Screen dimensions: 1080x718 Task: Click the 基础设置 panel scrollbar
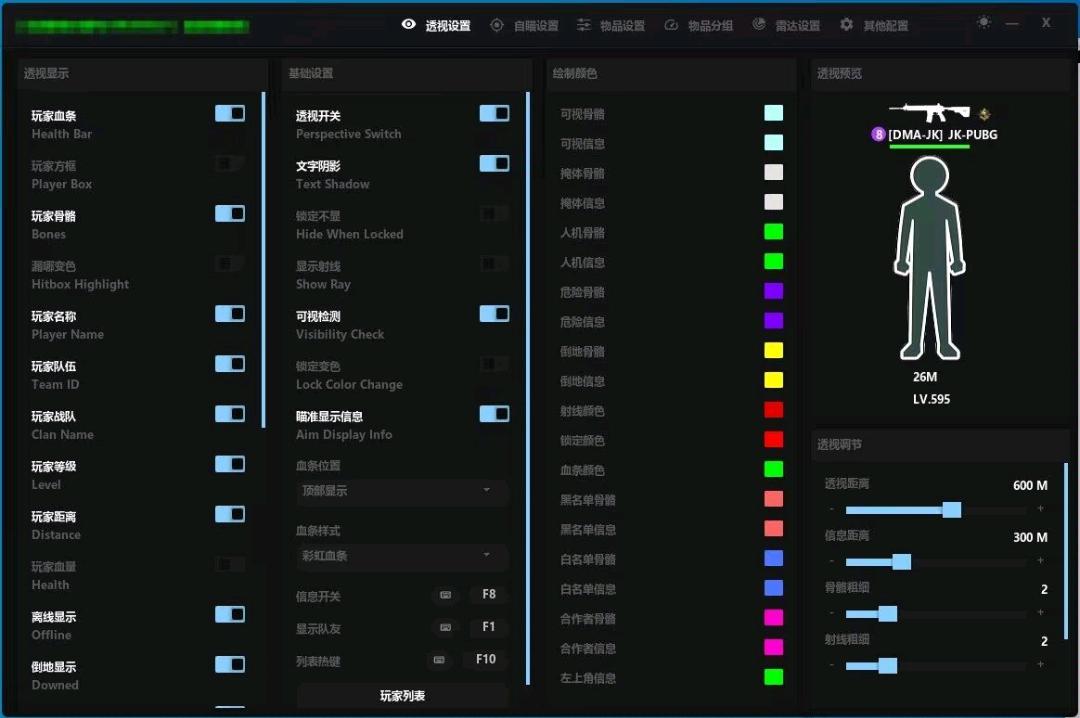coord(528,388)
